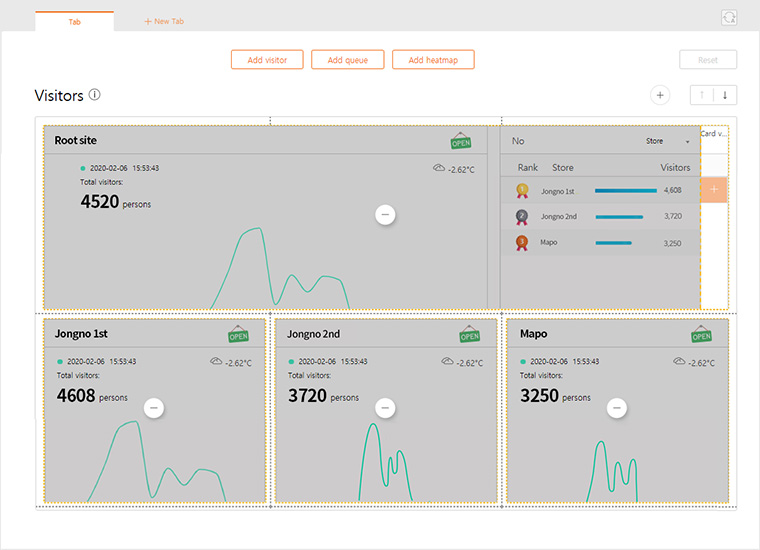This screenshot has height=550, width=760.
Task: Click the 3,250 value in ranking list
Action: tap(672, 243)
